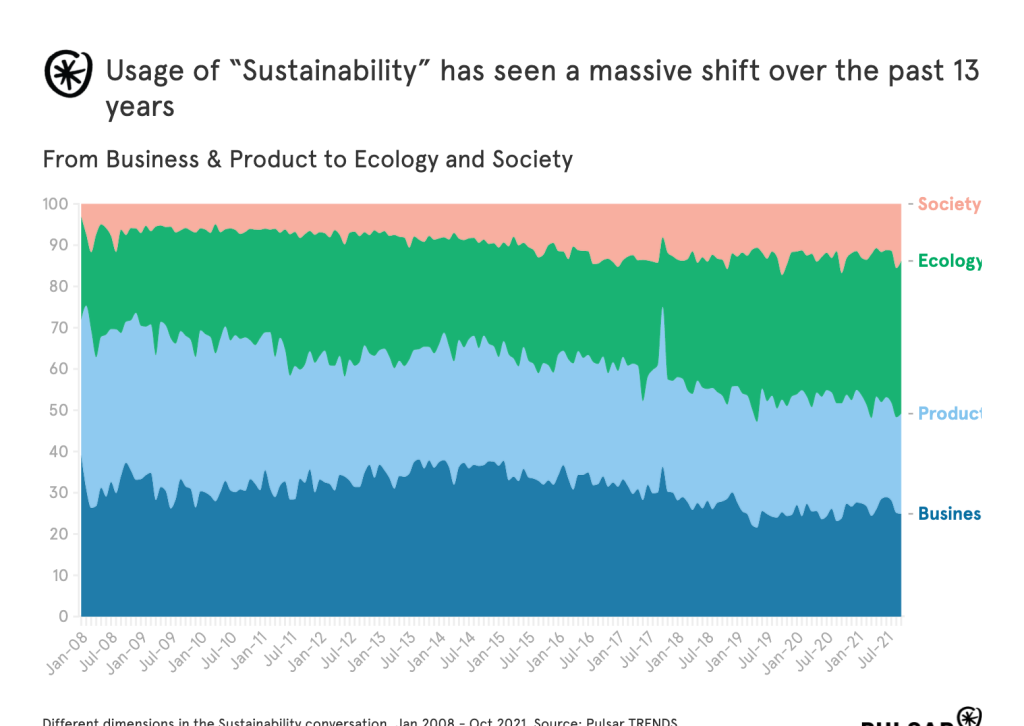
Task: Select the Ecology legend label
Action: pyautogui.click(x=950, y=261)
